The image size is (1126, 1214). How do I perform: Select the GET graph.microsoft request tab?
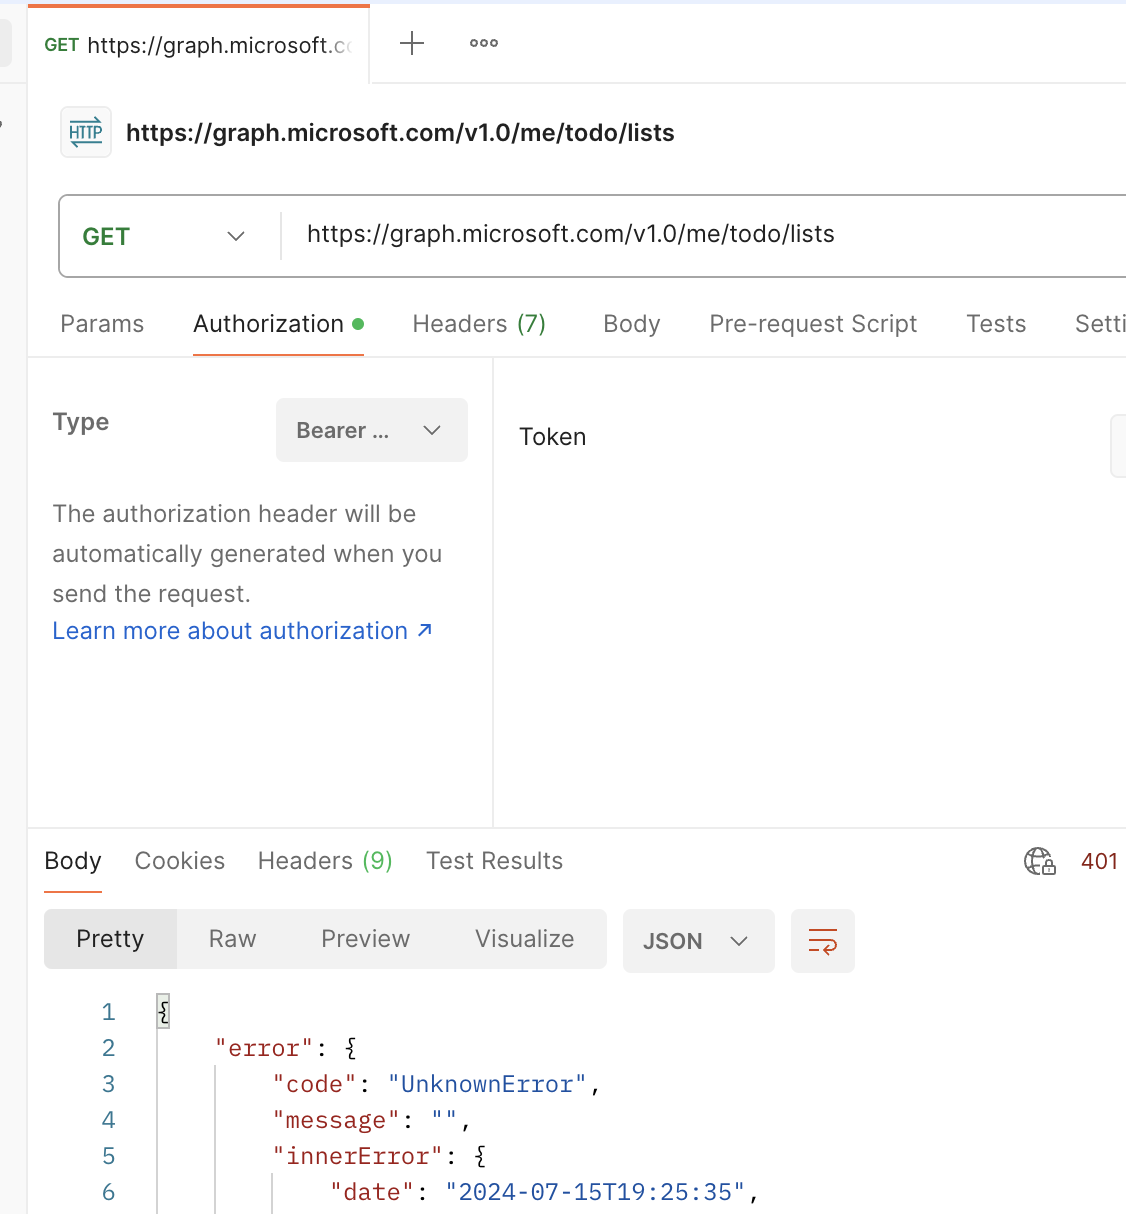click(x=199, y=45)
